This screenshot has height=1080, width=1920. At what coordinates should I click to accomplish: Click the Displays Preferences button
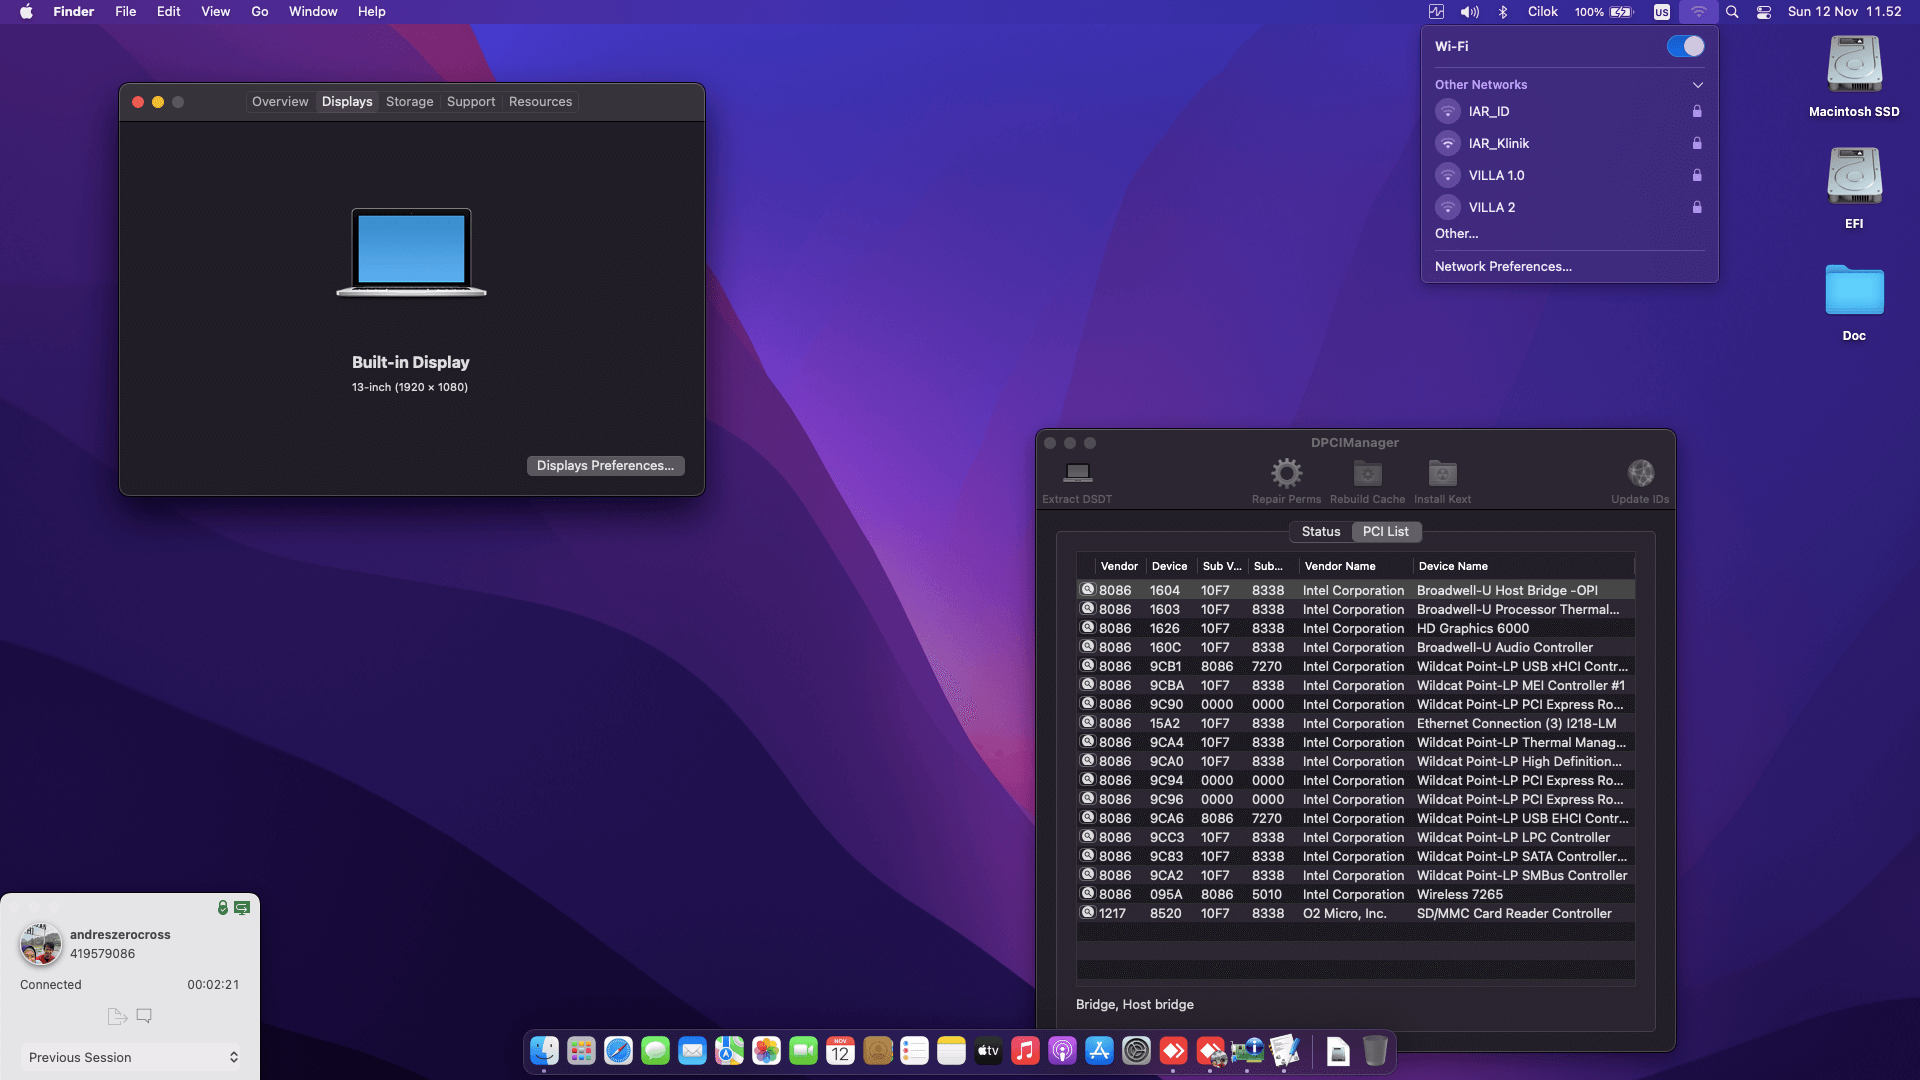click(x=605, y=466)
